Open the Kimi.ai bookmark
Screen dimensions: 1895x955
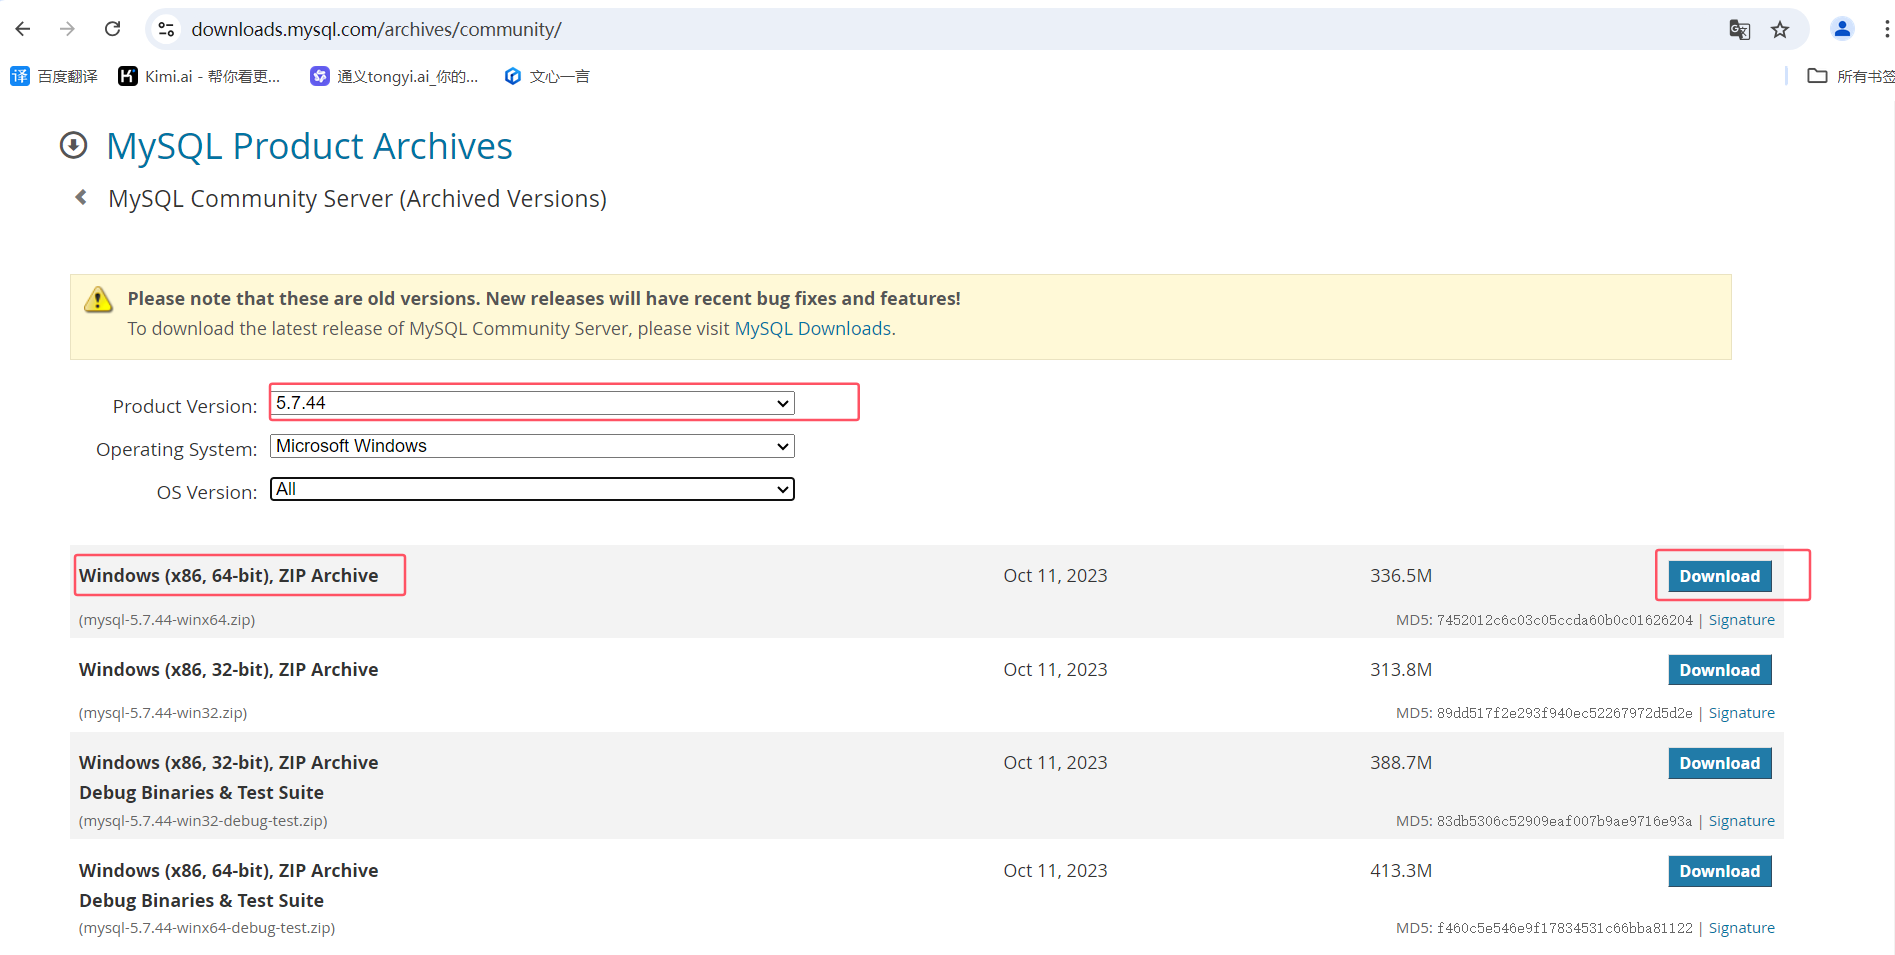pos(199,76)
